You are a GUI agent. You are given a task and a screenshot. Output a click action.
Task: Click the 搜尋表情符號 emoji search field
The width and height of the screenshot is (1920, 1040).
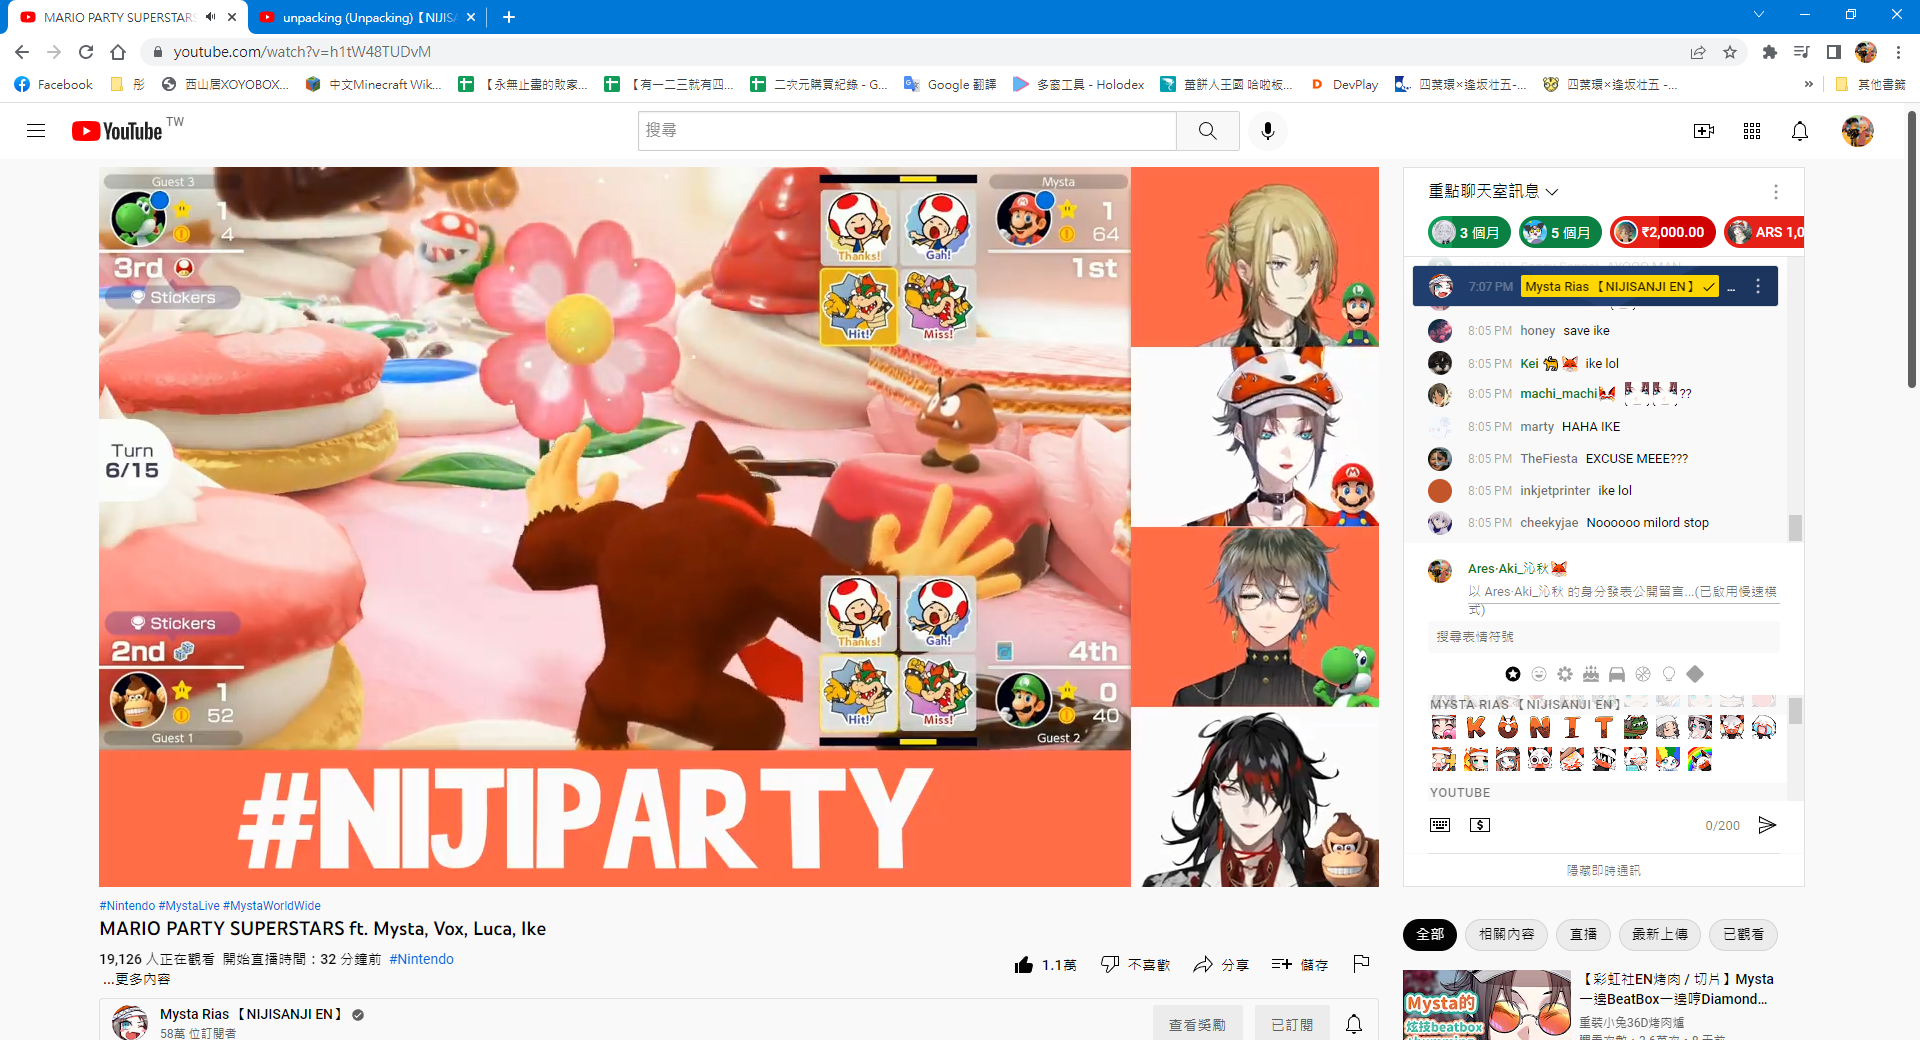pyautogui.click(x=1603, y=636)
